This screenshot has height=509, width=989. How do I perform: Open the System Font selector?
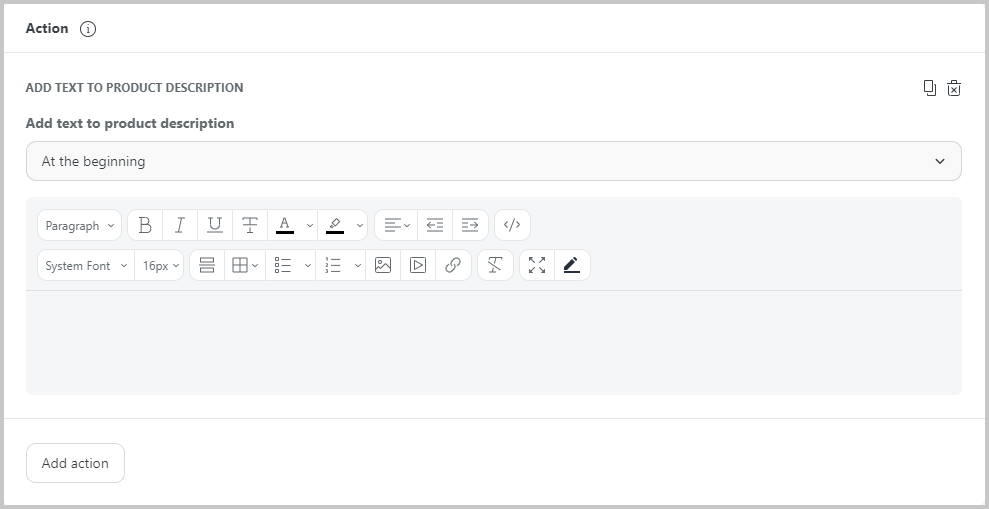pyautogui.click(x=86, y=265)
